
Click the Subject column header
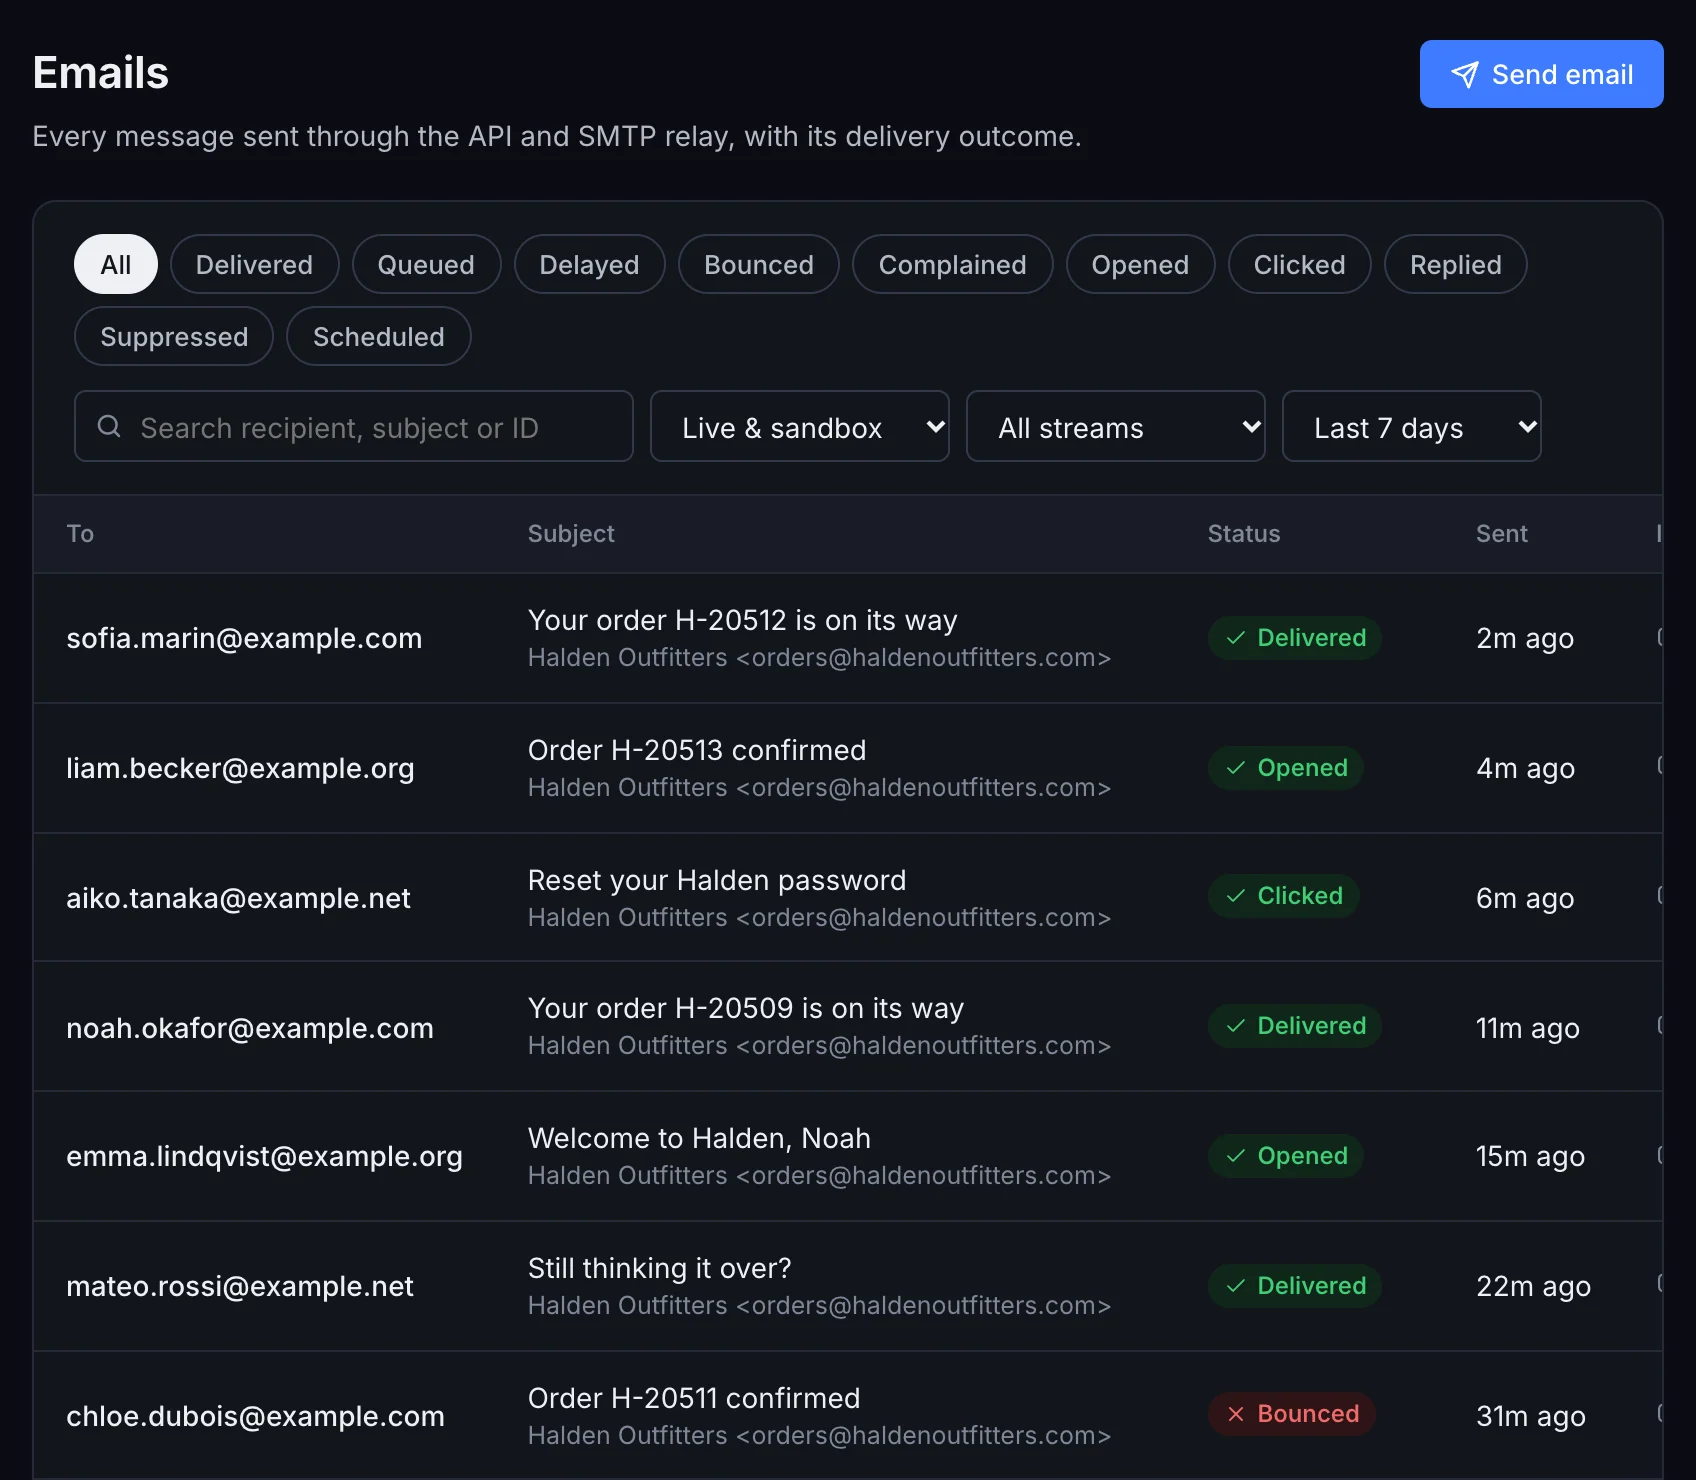click(x=571, y=533)
